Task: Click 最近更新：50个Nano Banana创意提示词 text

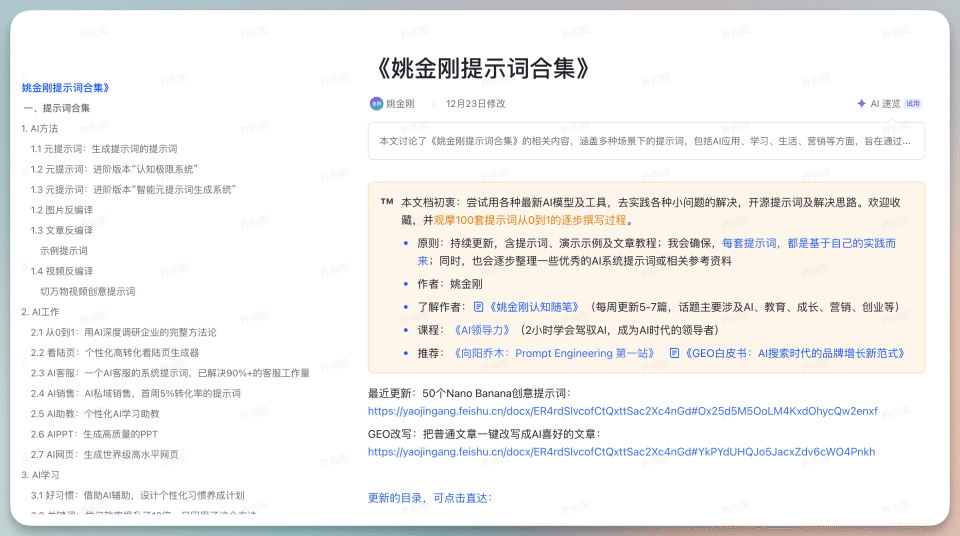Action: pos(469,393)
